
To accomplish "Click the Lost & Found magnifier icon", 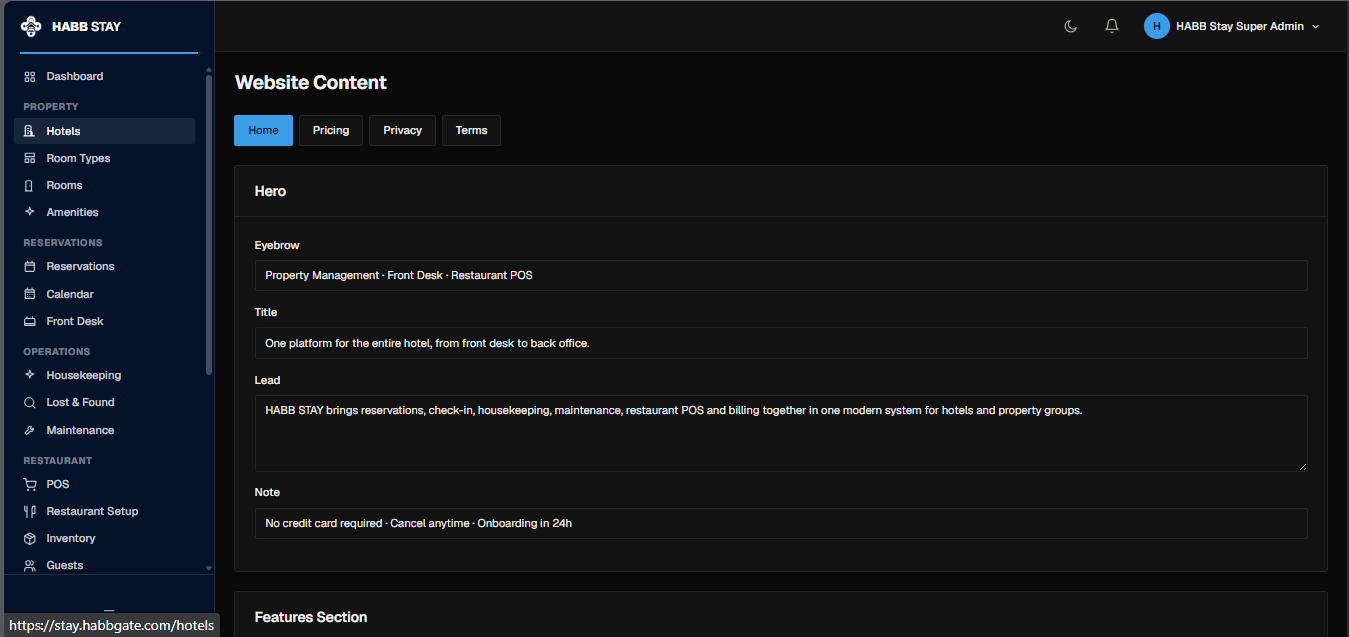I will [x=30, y=403].
